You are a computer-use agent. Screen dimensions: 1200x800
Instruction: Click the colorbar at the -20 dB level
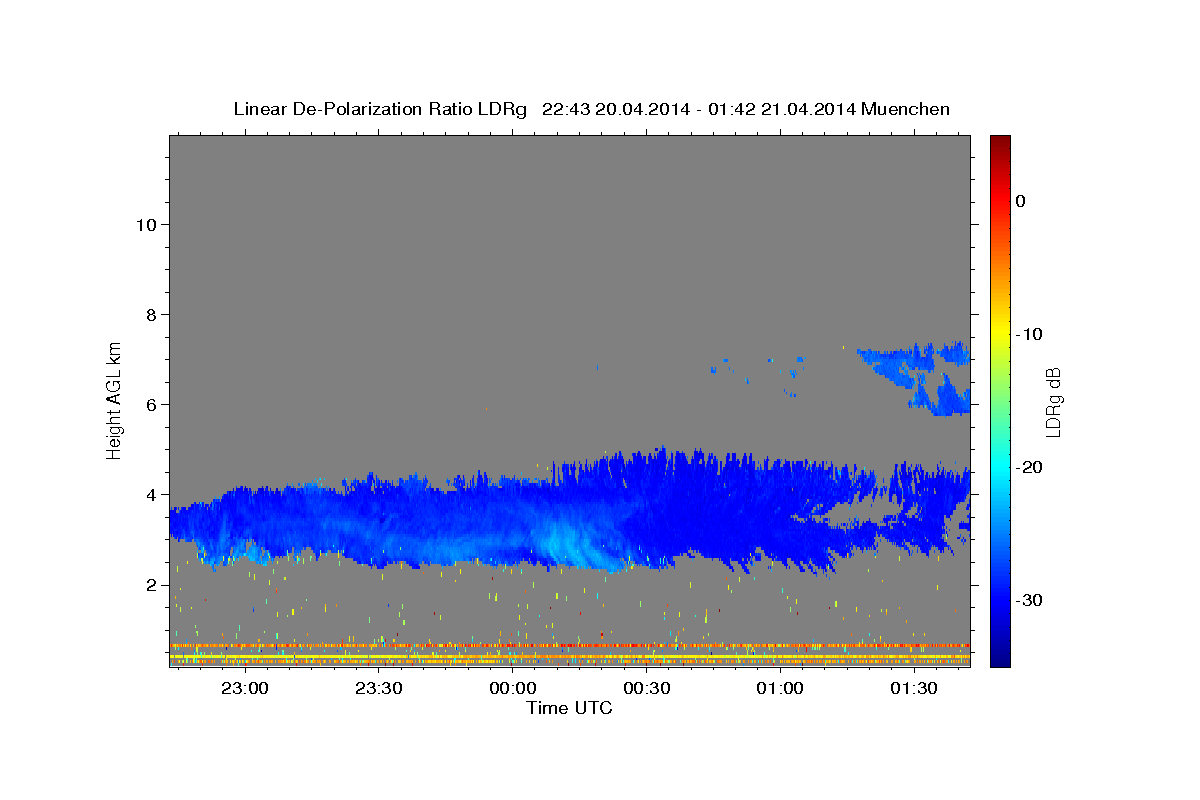click(x=999, y=467)
